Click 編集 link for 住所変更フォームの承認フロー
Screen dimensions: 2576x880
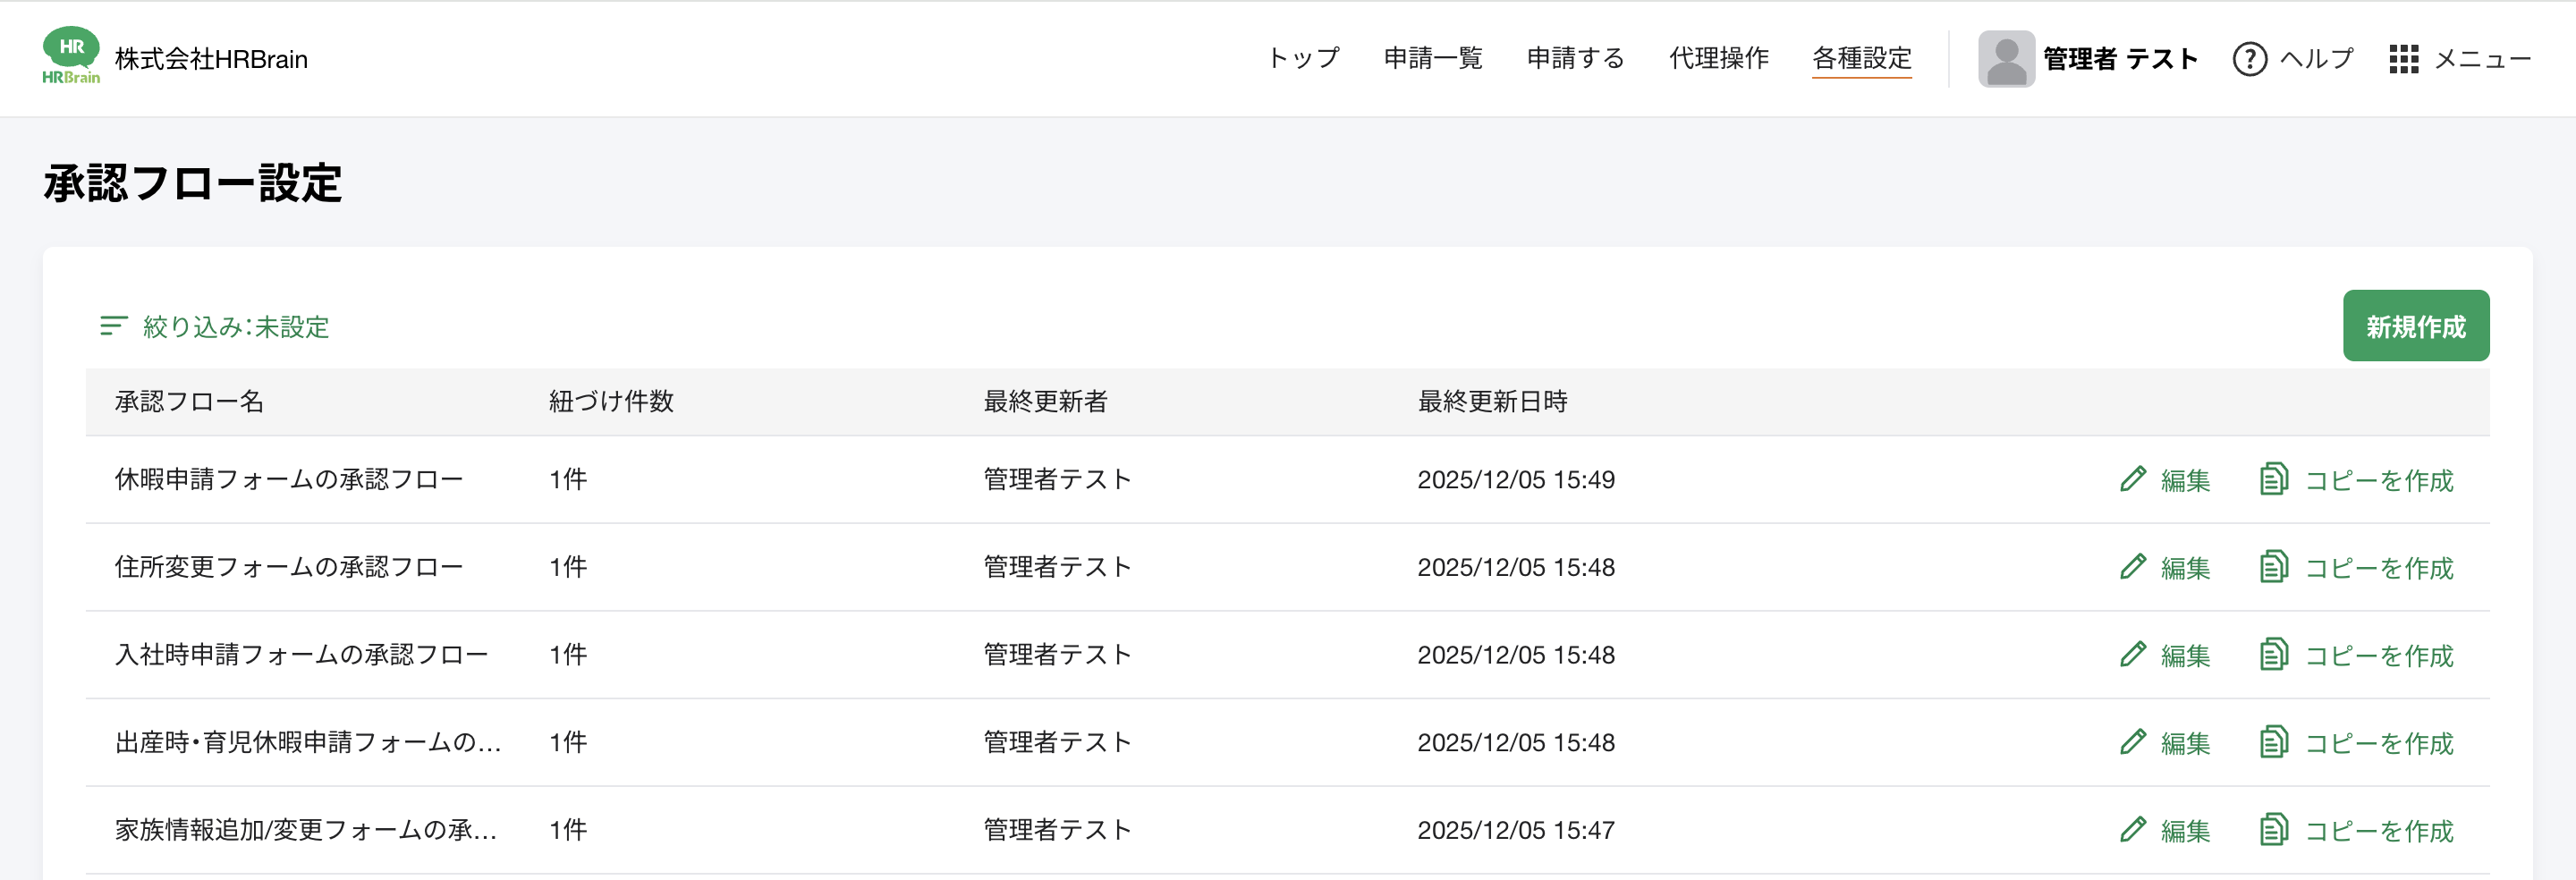(x=2184, y=568)
